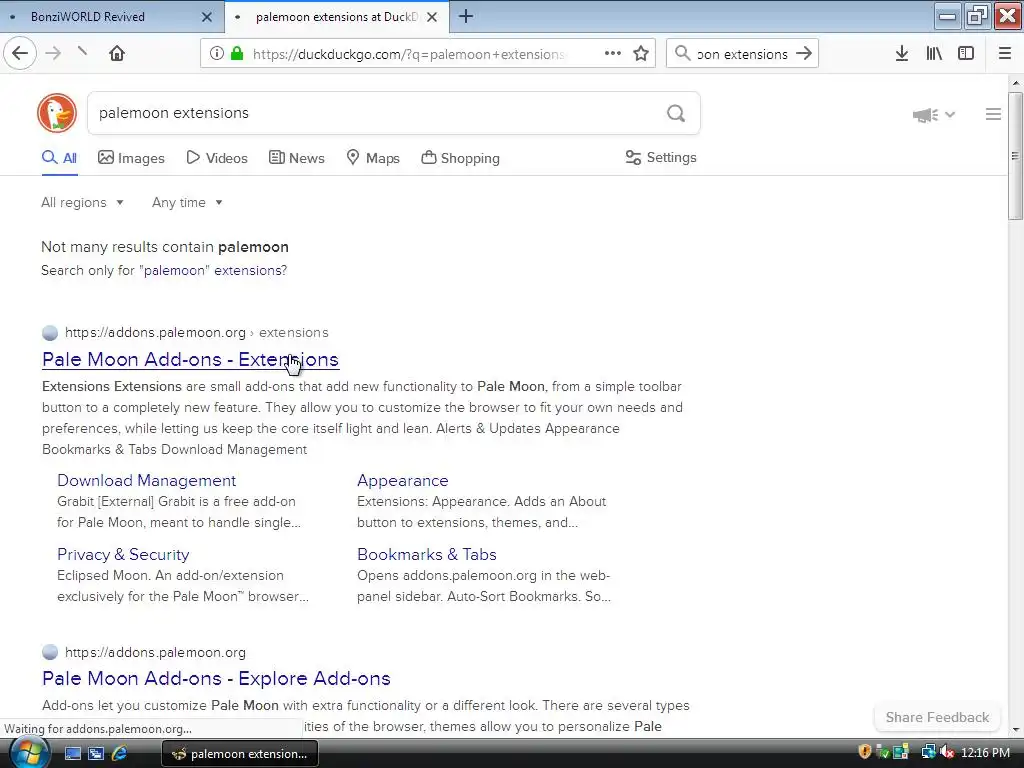The height and width of the screenshot is (768, 1024).
Task: Click the addons.palemoon.org › extensions URL text
Action: click(x=197, y=332)
